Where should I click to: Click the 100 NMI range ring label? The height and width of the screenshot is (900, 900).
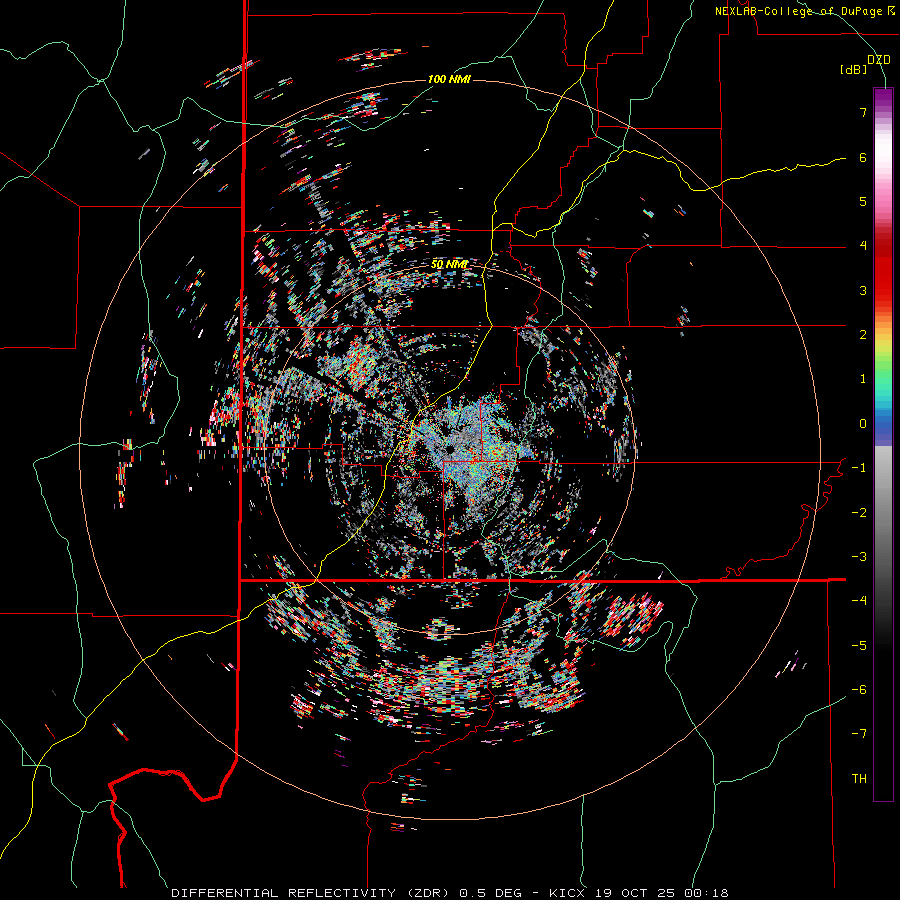coord(449,79)
